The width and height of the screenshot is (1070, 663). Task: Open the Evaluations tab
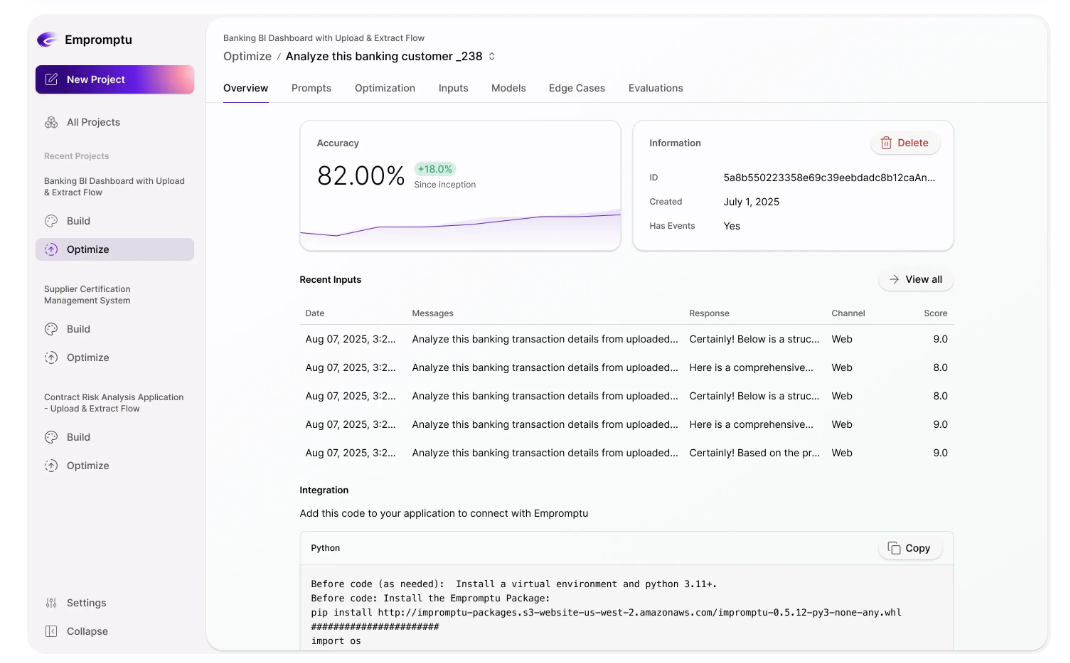[655, 88]
